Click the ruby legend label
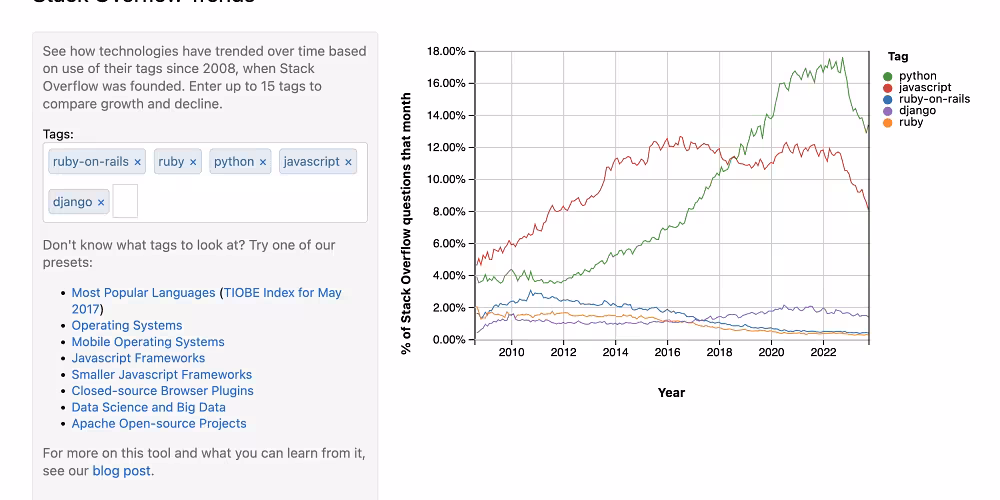The image size is (1000, 500). 911,122
